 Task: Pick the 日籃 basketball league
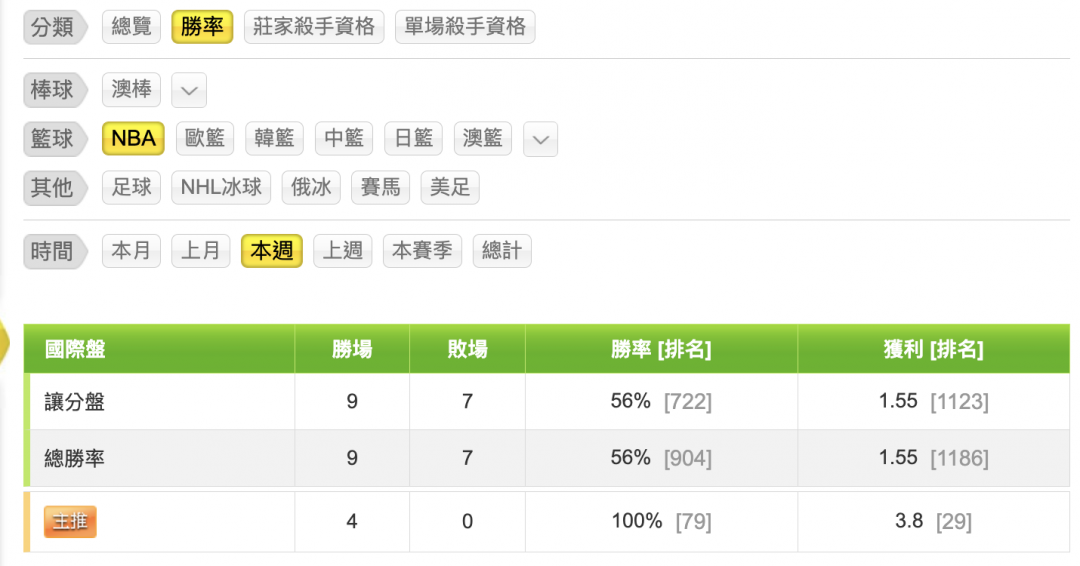[413, 138]
